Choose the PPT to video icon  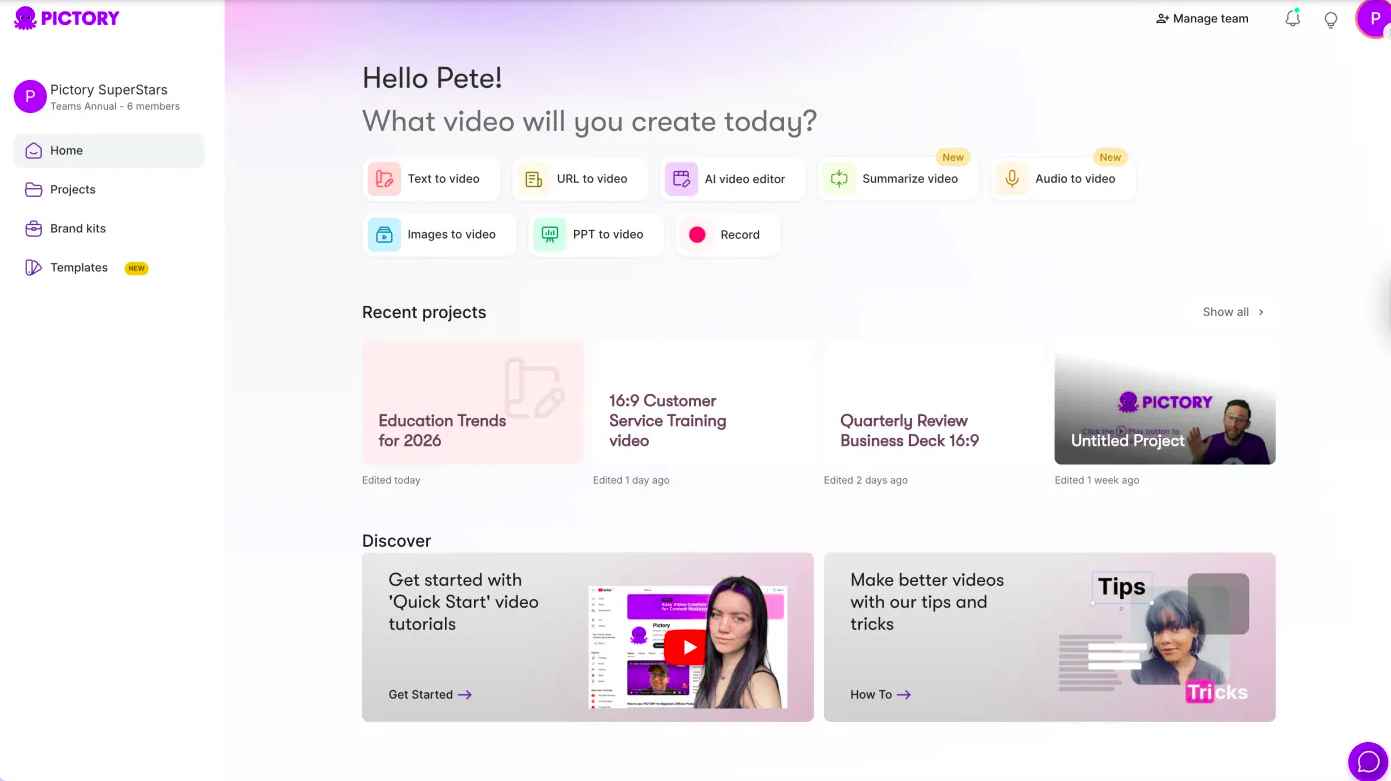[550, 235]
